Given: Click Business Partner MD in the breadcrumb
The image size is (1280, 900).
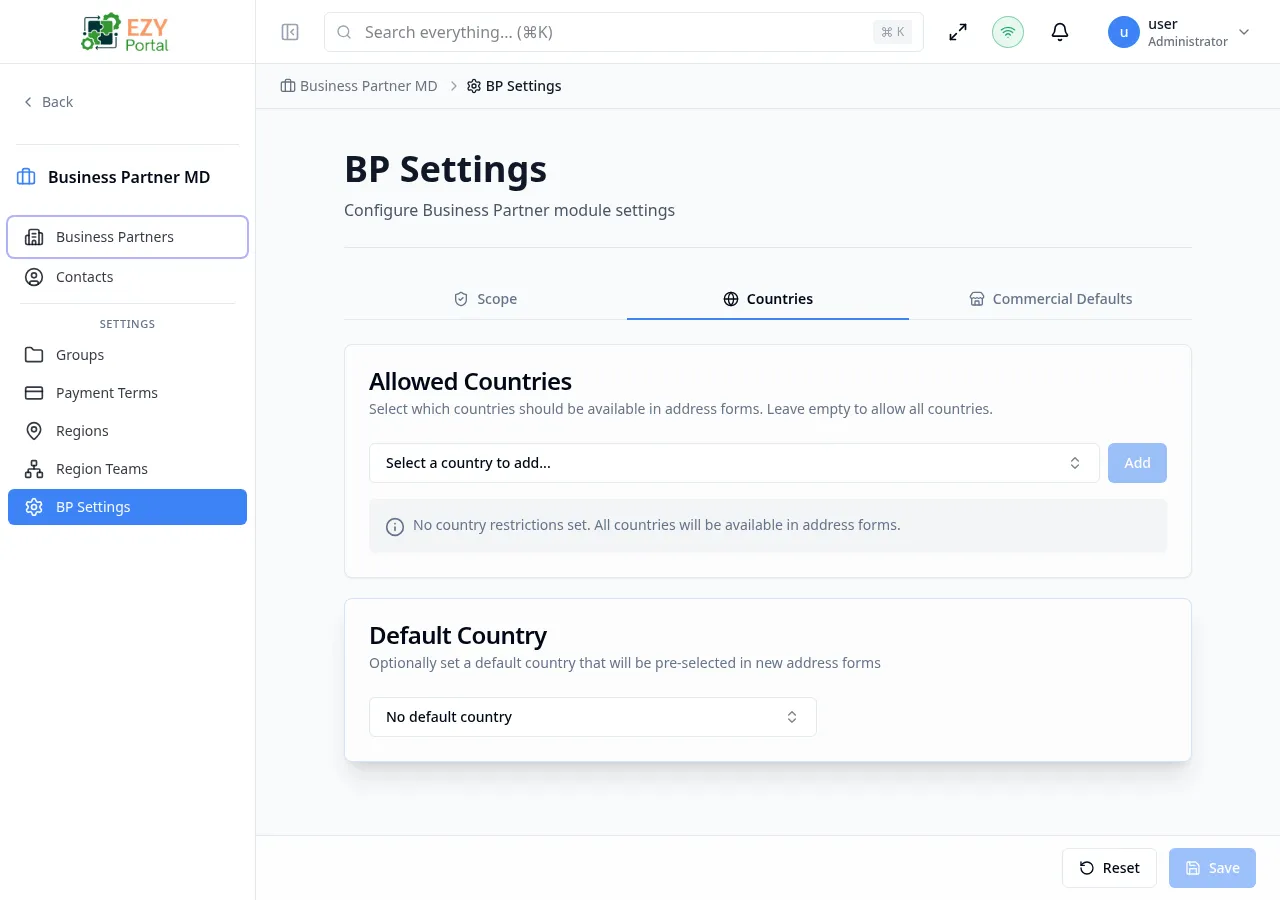Looking at the screenshot, I should (x=368, y=85).
